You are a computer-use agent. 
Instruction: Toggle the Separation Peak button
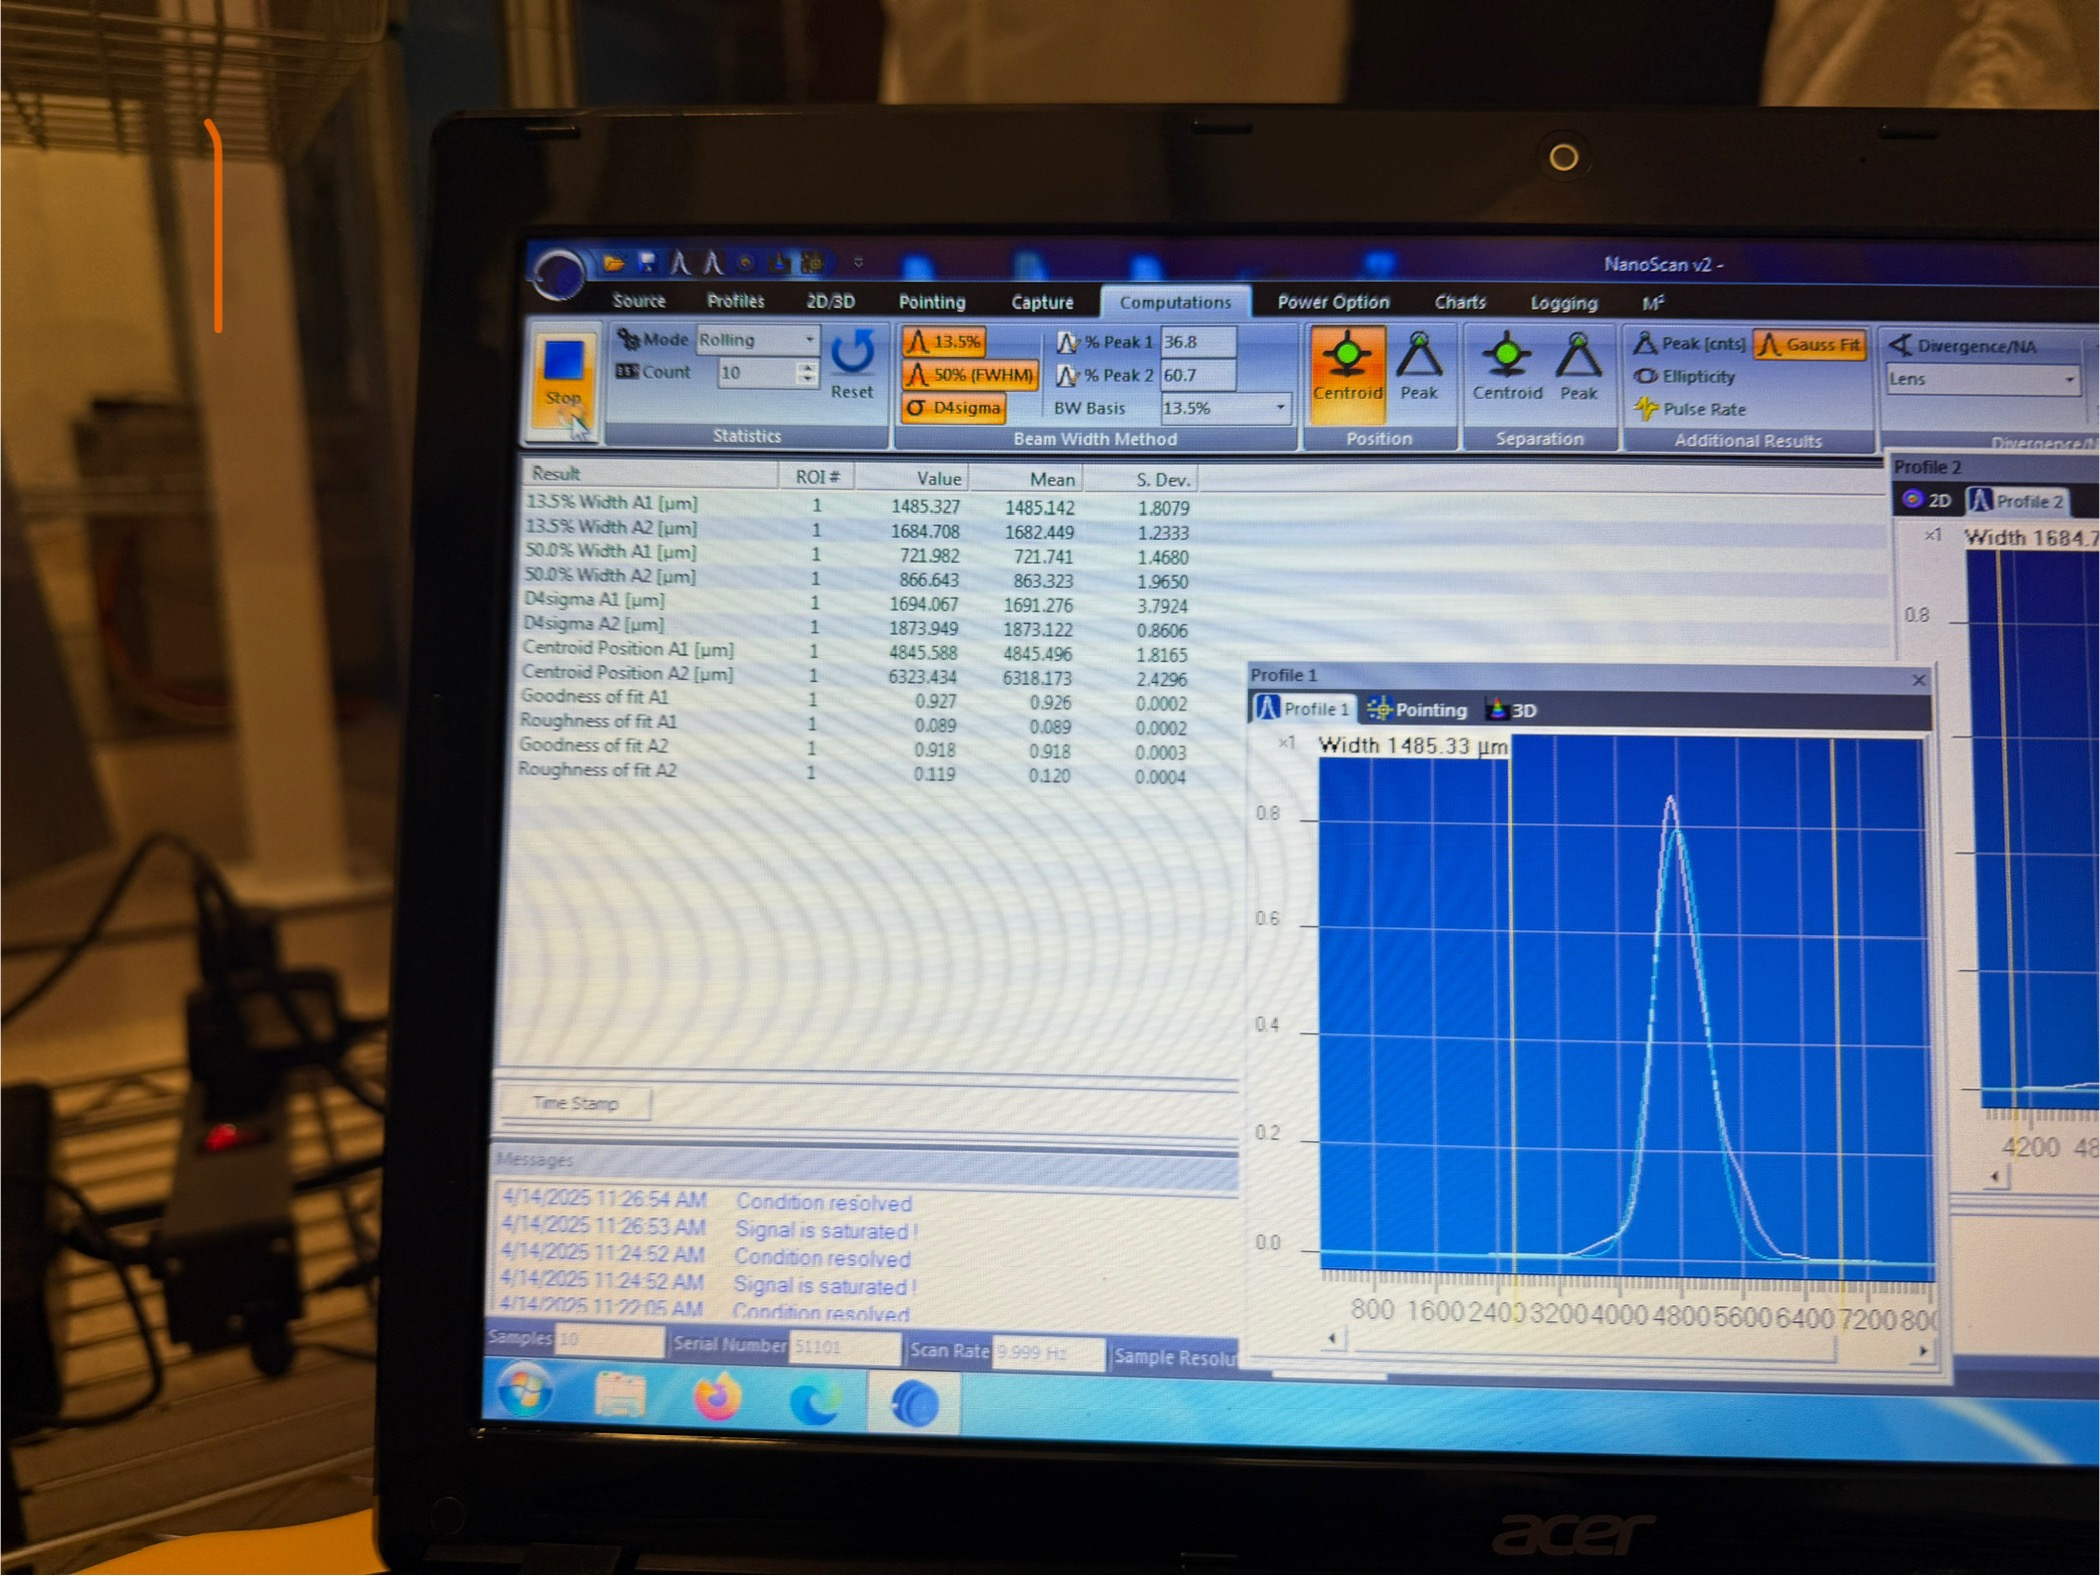[1578, 367]
